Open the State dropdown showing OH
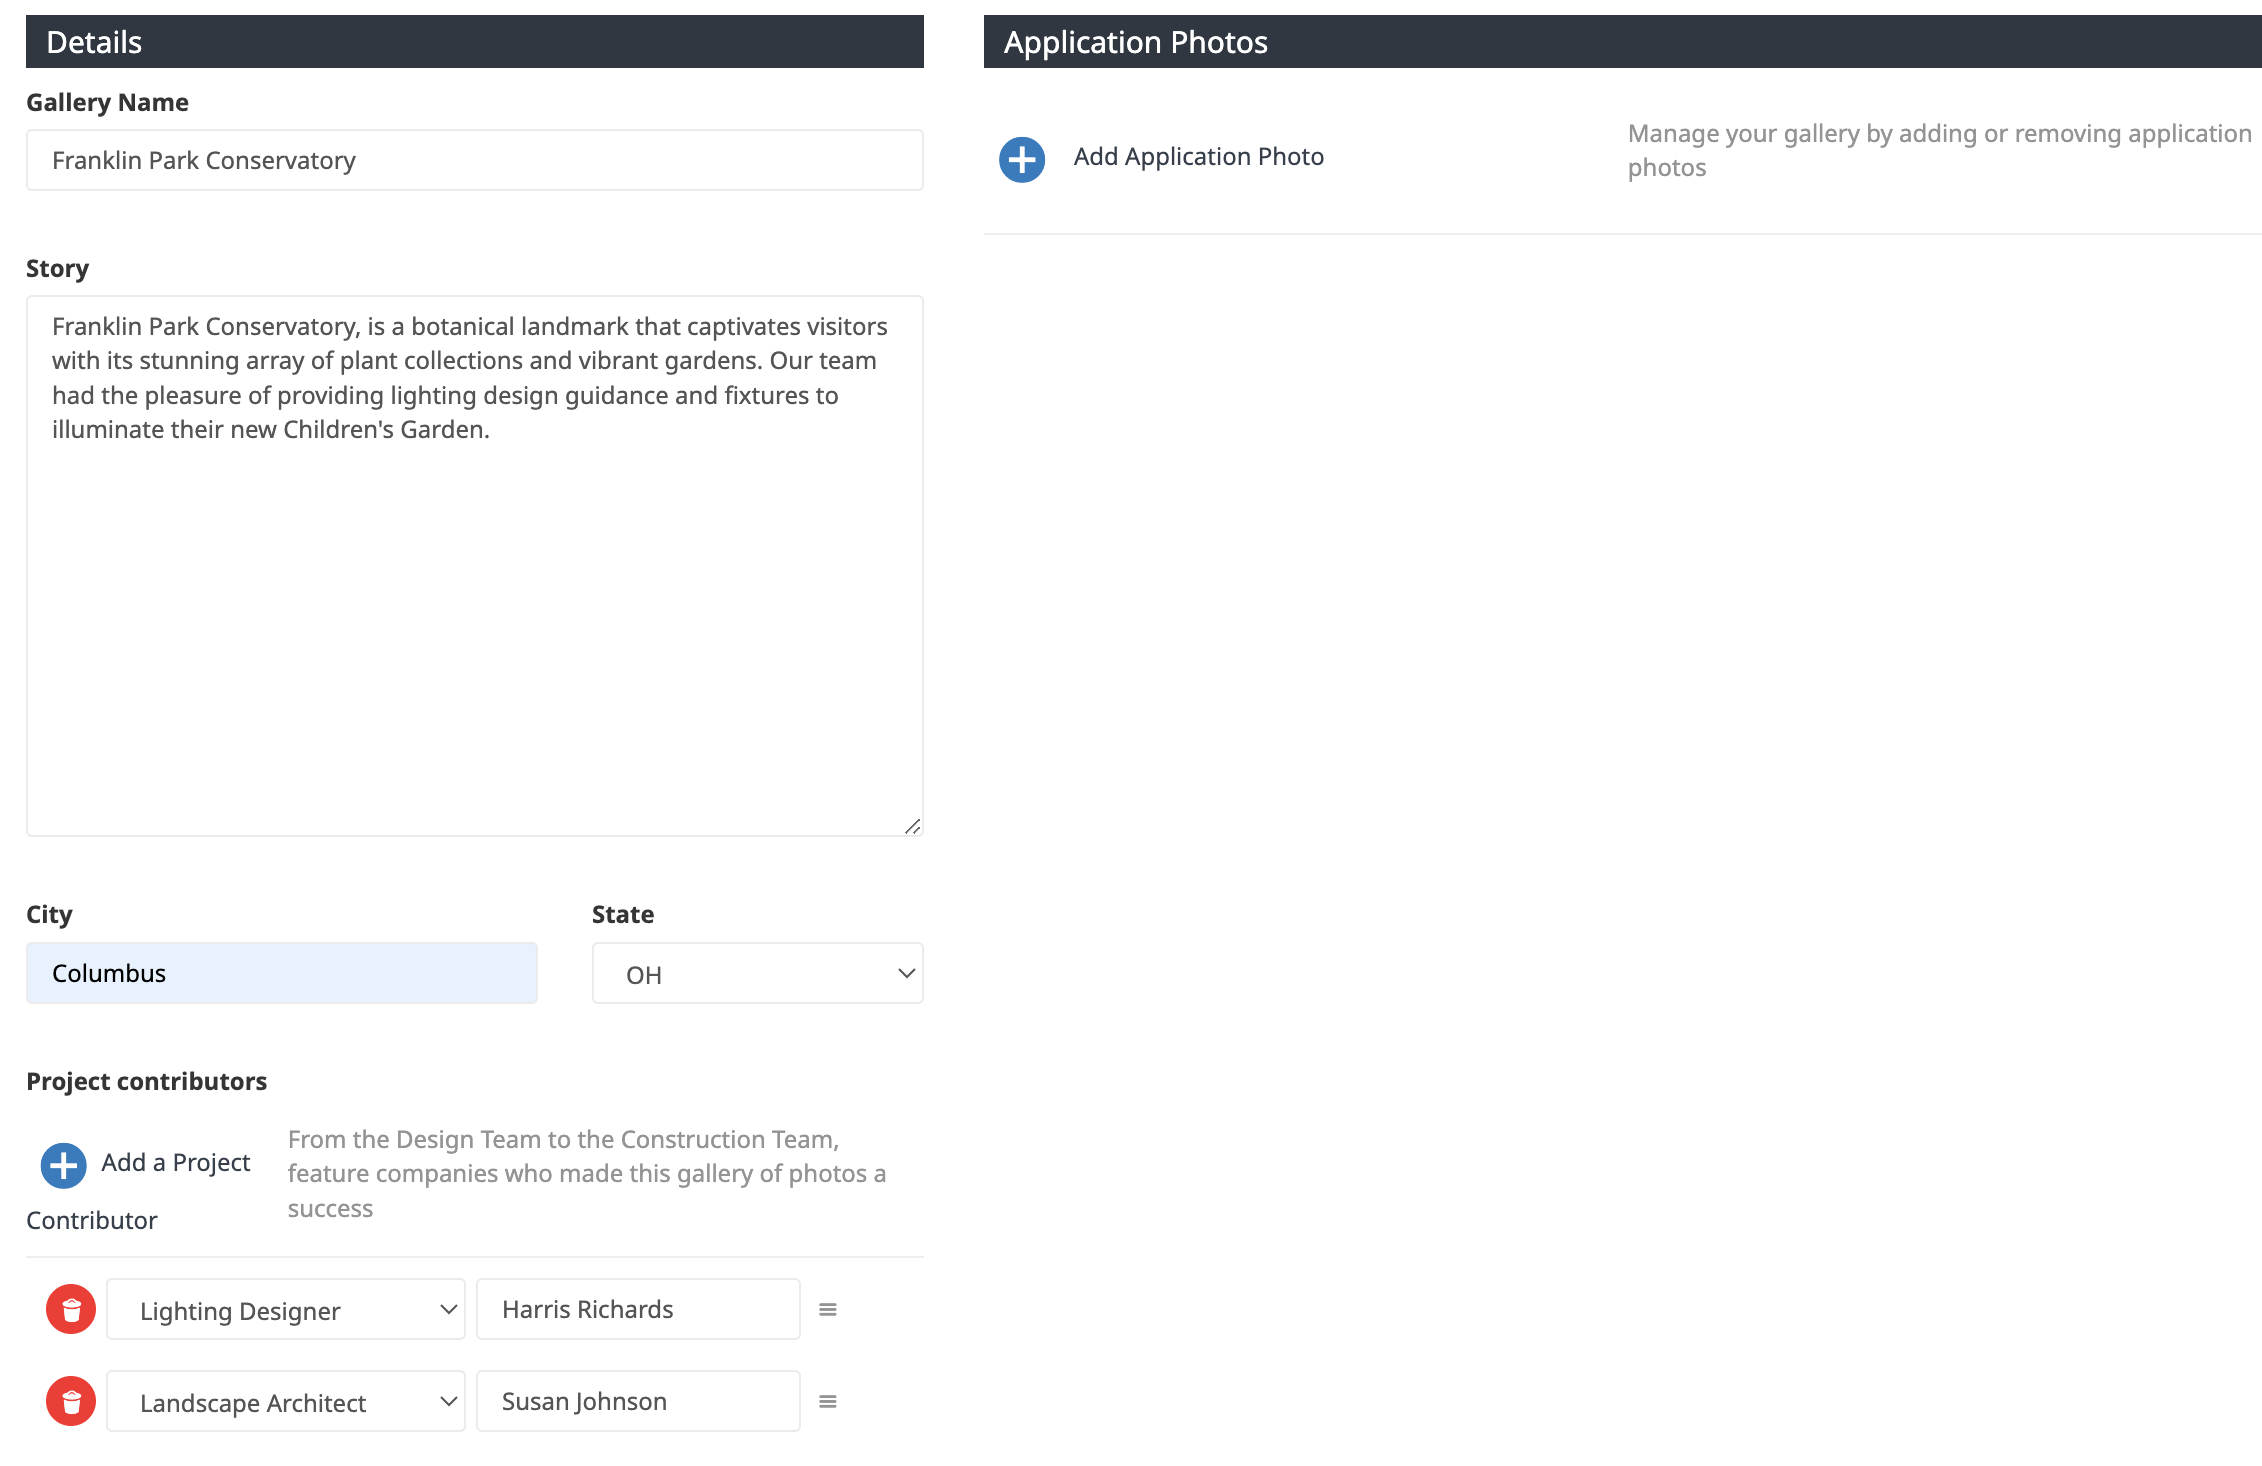The width and height of the screenshot is (2262, 1466). (757, 973)
